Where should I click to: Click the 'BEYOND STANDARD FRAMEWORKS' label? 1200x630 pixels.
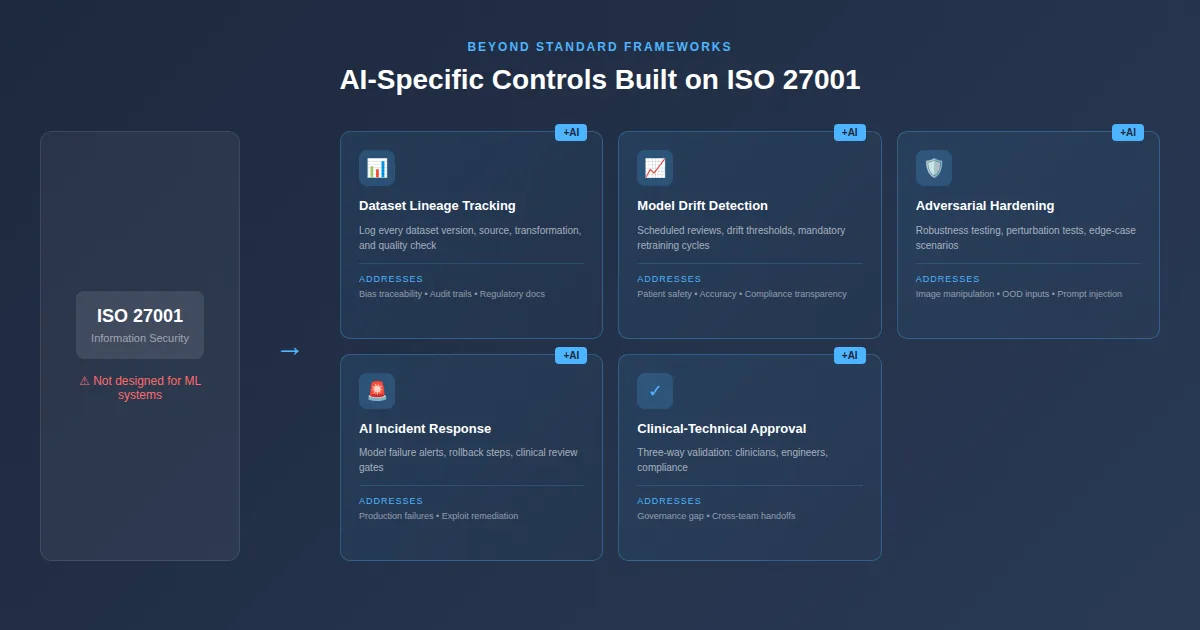[600, 47]
